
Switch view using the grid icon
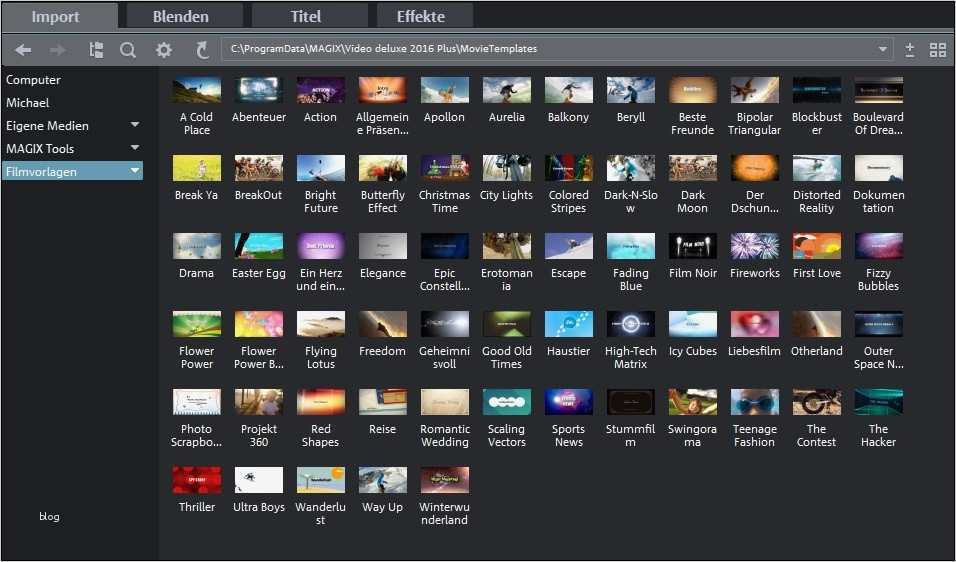pos(938,50)
